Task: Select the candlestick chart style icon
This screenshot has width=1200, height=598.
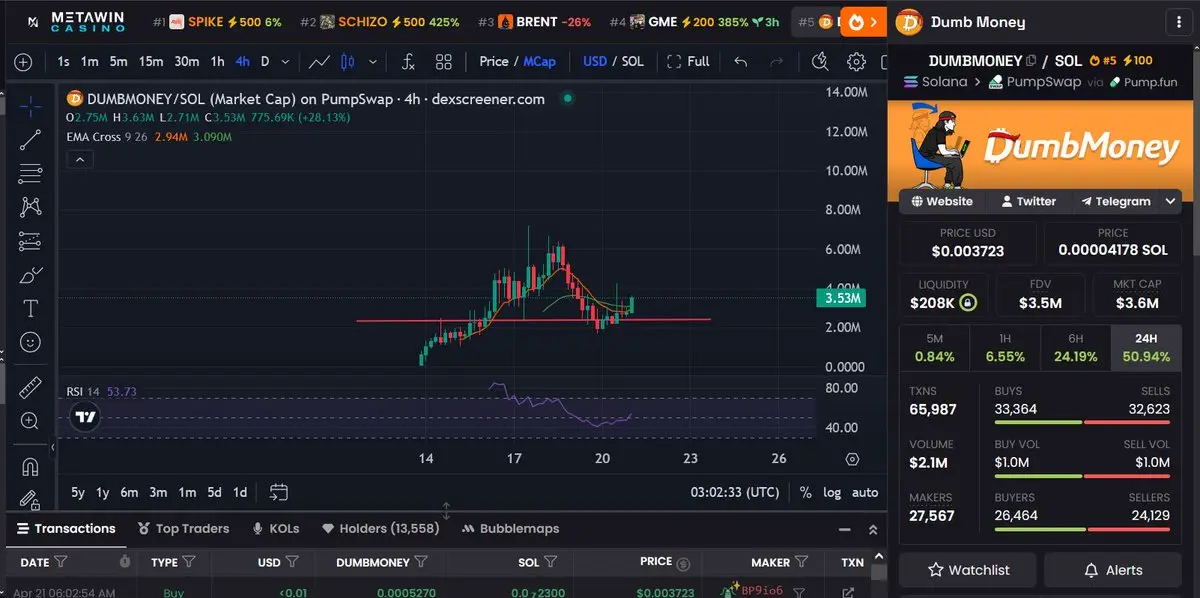Action: [x=348, y=62]
